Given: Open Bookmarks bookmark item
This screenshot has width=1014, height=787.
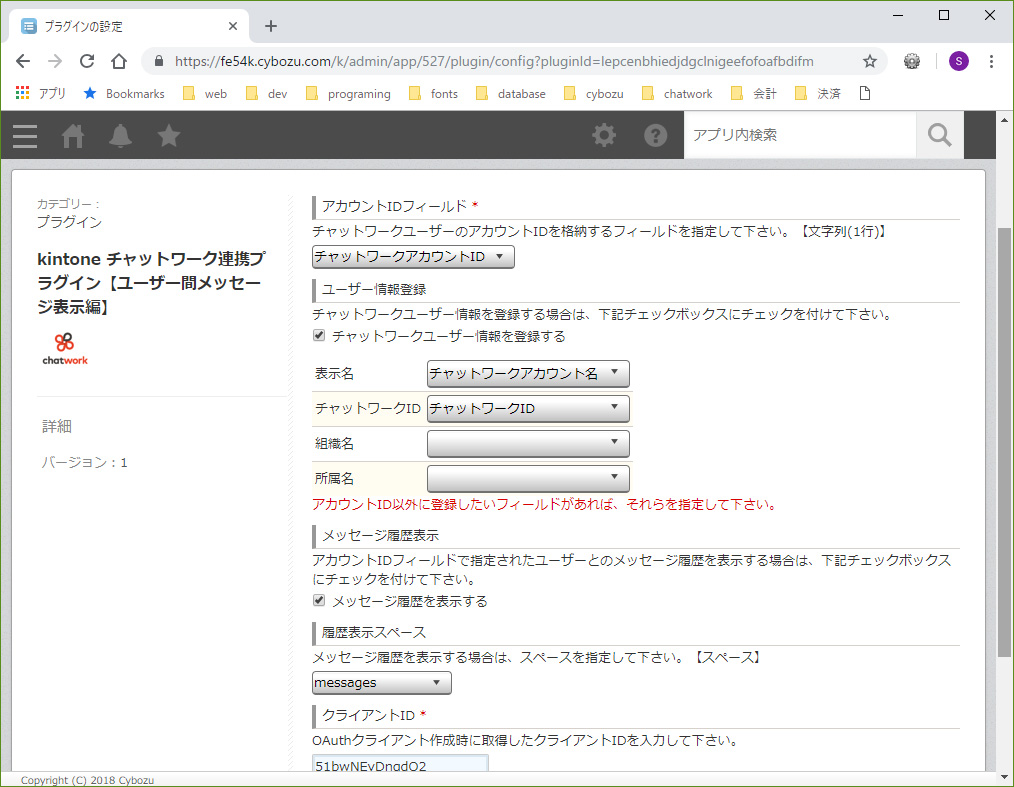Looking at the screenshot, I should coord(124,93).
